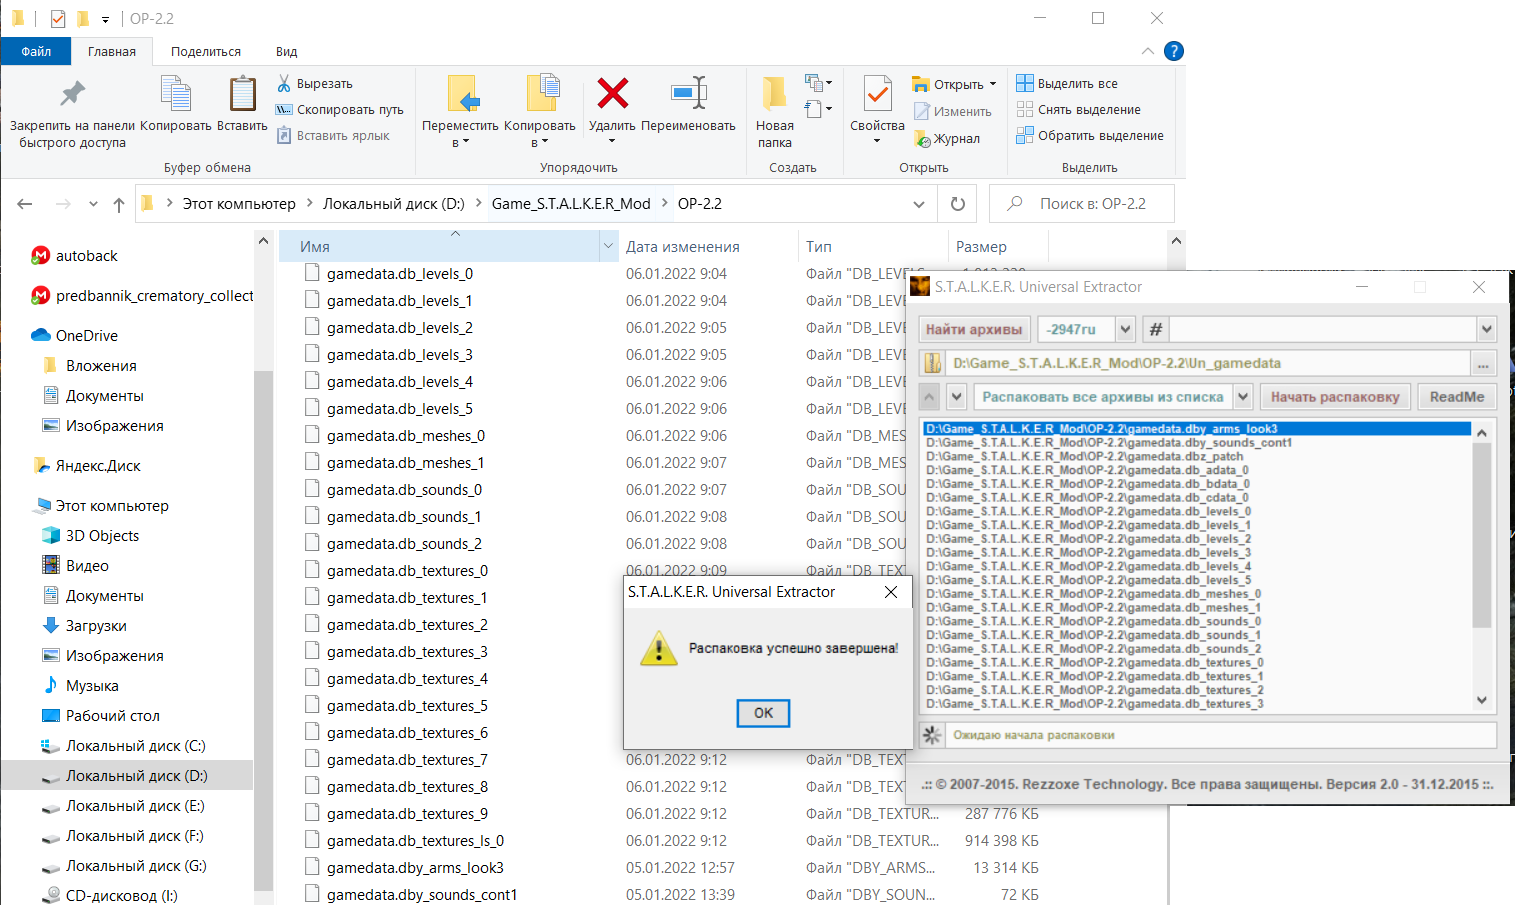This screenshot has height=905, width=1515.
Task: Open the Открыть dropdown arrow in ribbon
Action: coord(992,84)
